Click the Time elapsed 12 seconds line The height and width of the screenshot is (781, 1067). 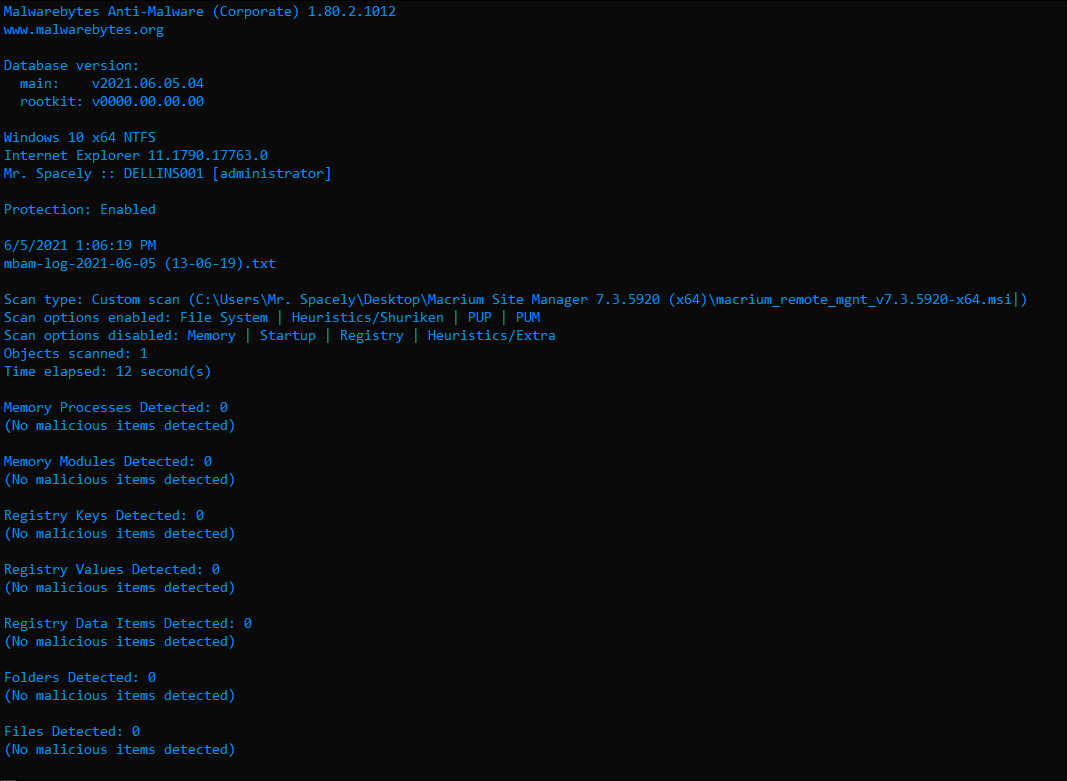point(108,371)
